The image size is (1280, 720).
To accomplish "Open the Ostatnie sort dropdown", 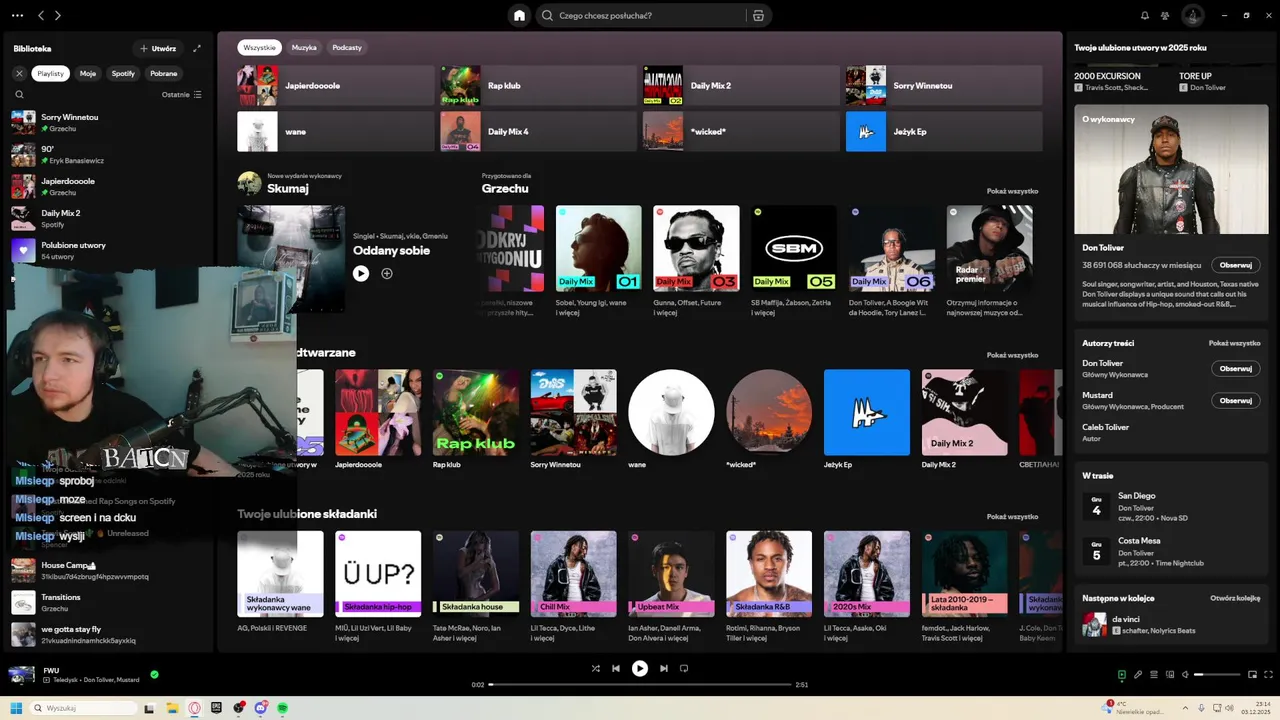I will point(181,95).
